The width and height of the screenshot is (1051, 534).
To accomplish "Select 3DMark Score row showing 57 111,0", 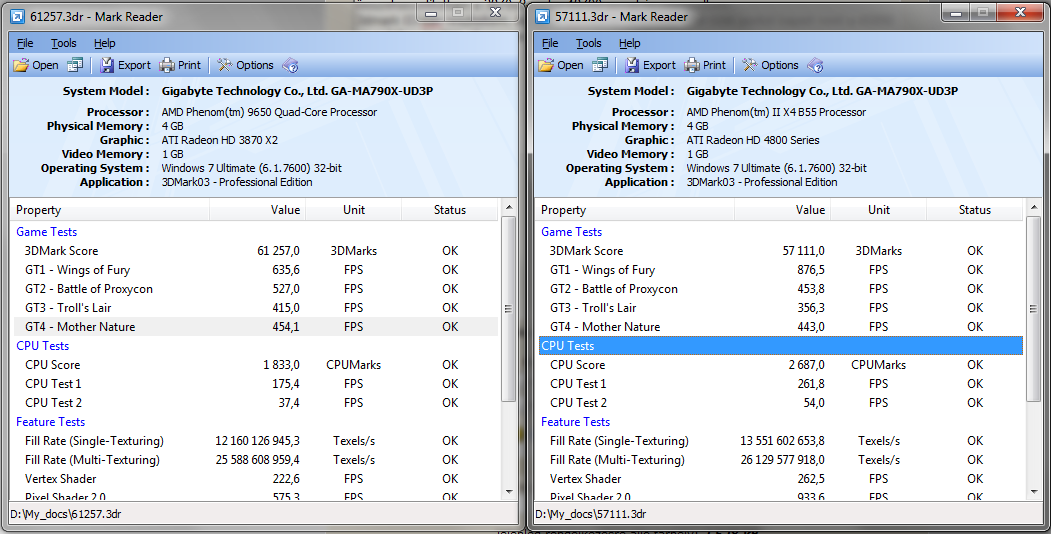I will coord(781,251).
